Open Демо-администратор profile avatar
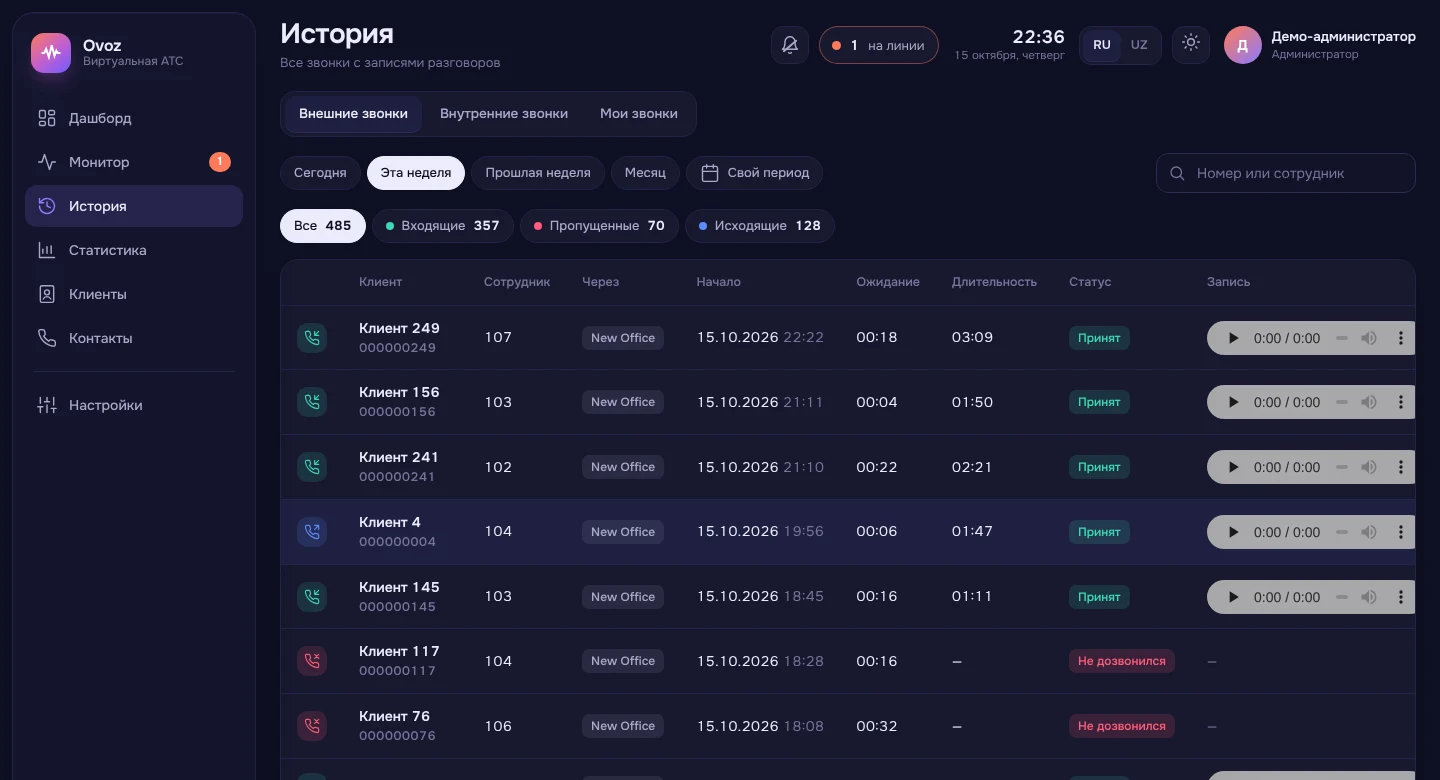The height and width of the screenshot is (780, 1440). [x=1243, y=45]
